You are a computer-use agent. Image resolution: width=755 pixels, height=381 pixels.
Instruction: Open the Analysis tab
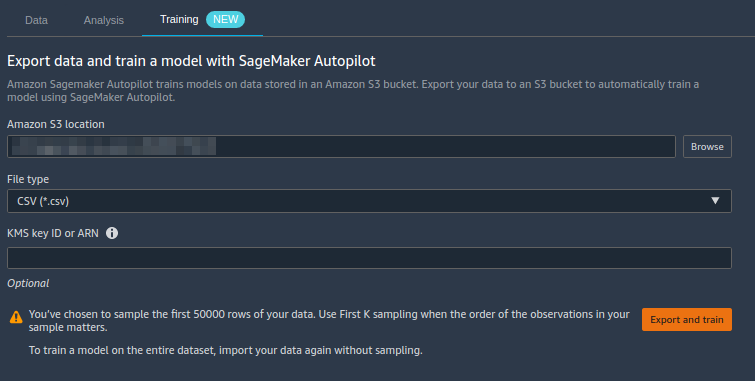[x=104, y=20]
